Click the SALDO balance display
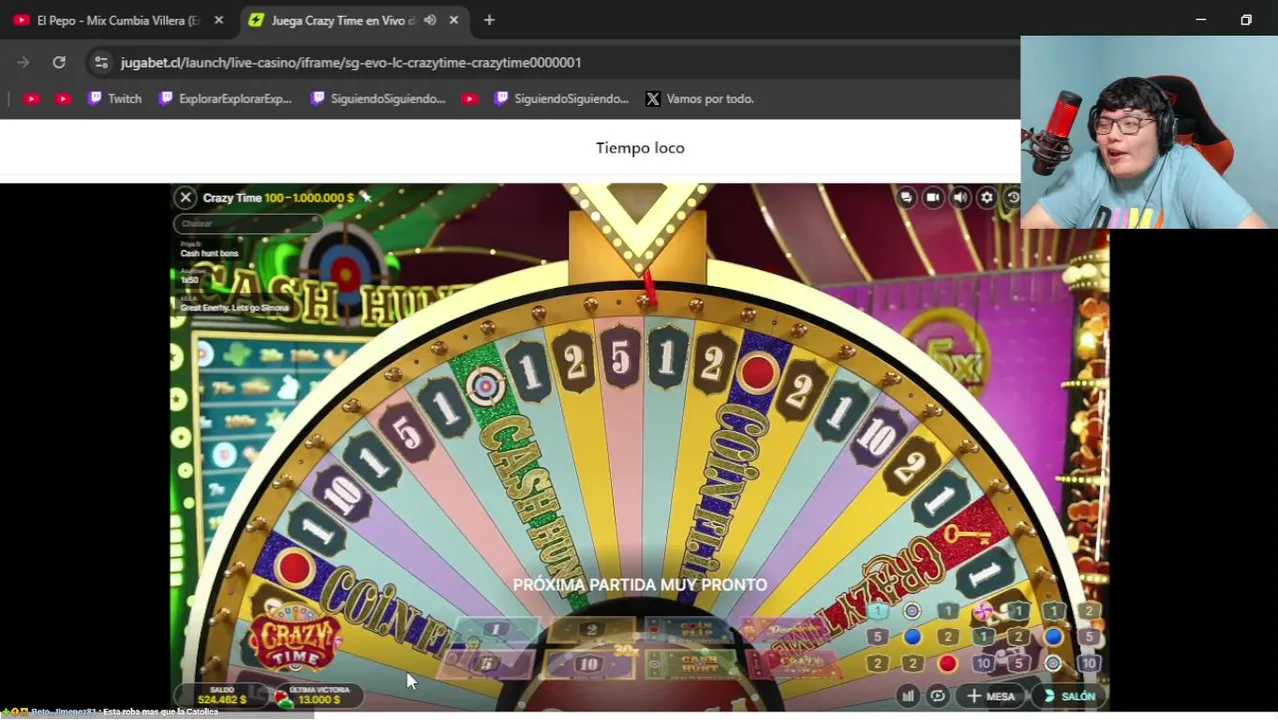1278x720 pixels. tap(222, 695)
